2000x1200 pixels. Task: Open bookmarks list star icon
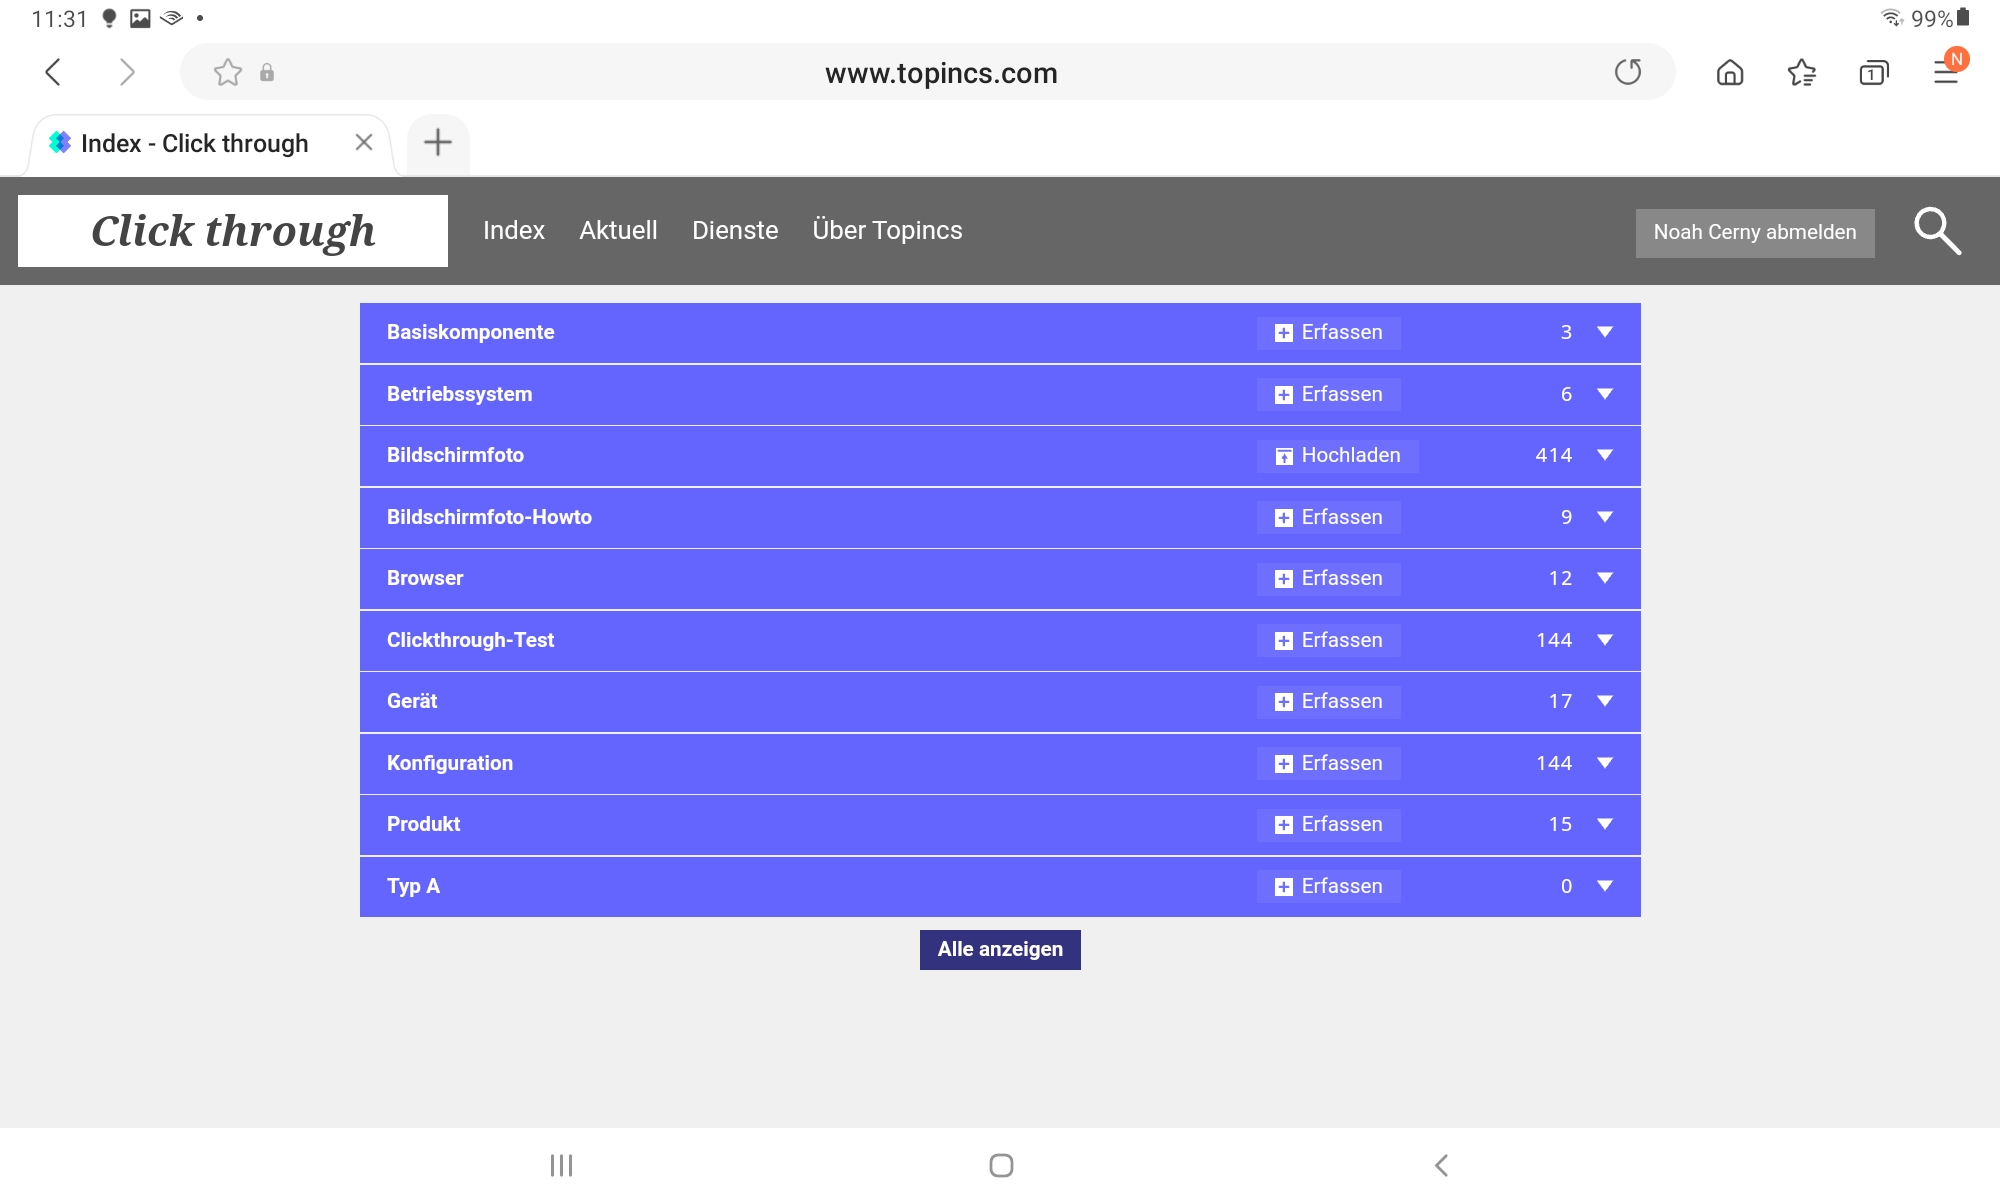pyautogui.click(x=1801, y=72)
